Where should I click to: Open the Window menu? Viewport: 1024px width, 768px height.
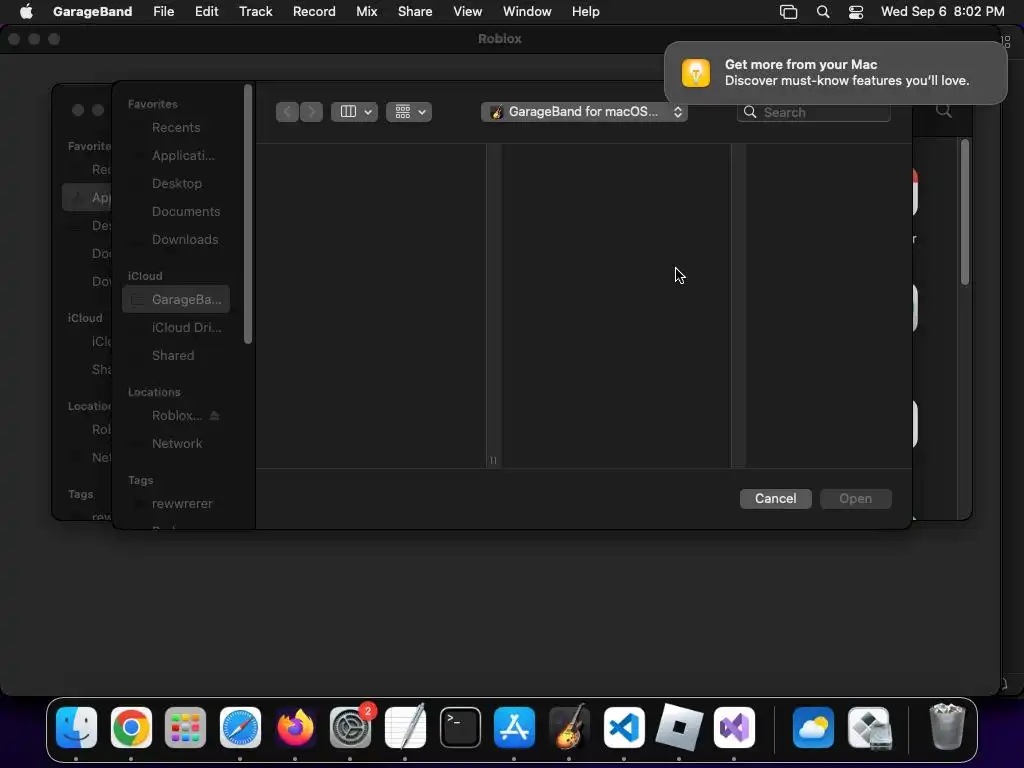pos(527,11)
